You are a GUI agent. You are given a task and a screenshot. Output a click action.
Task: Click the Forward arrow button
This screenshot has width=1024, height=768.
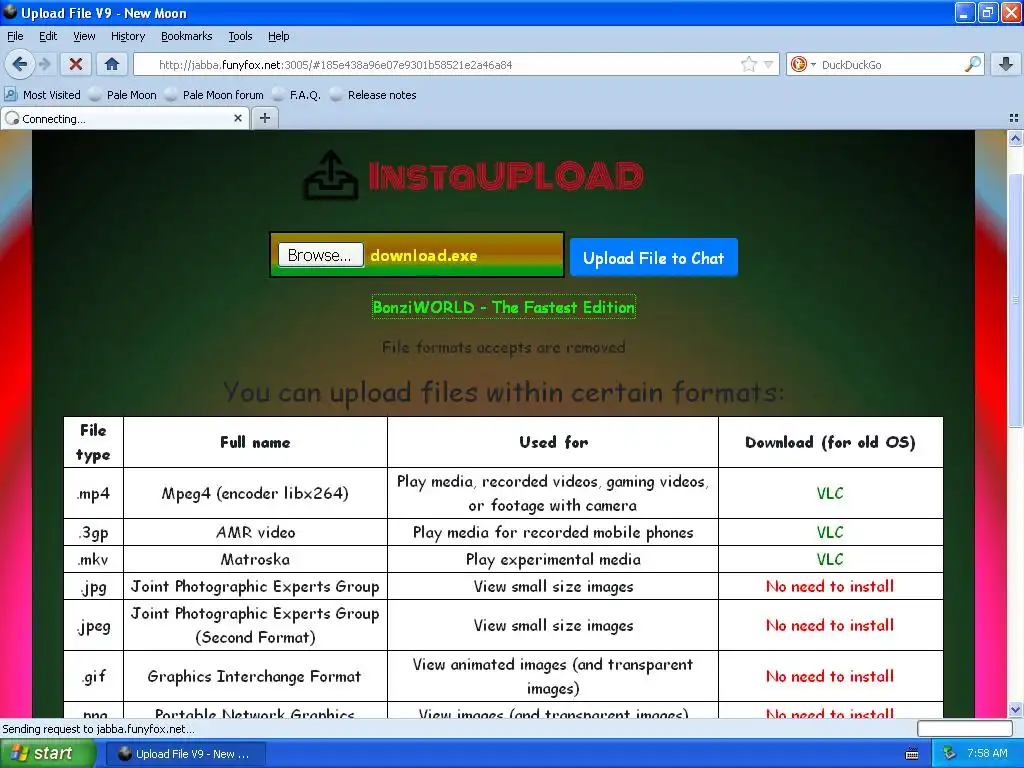[44, 64]
